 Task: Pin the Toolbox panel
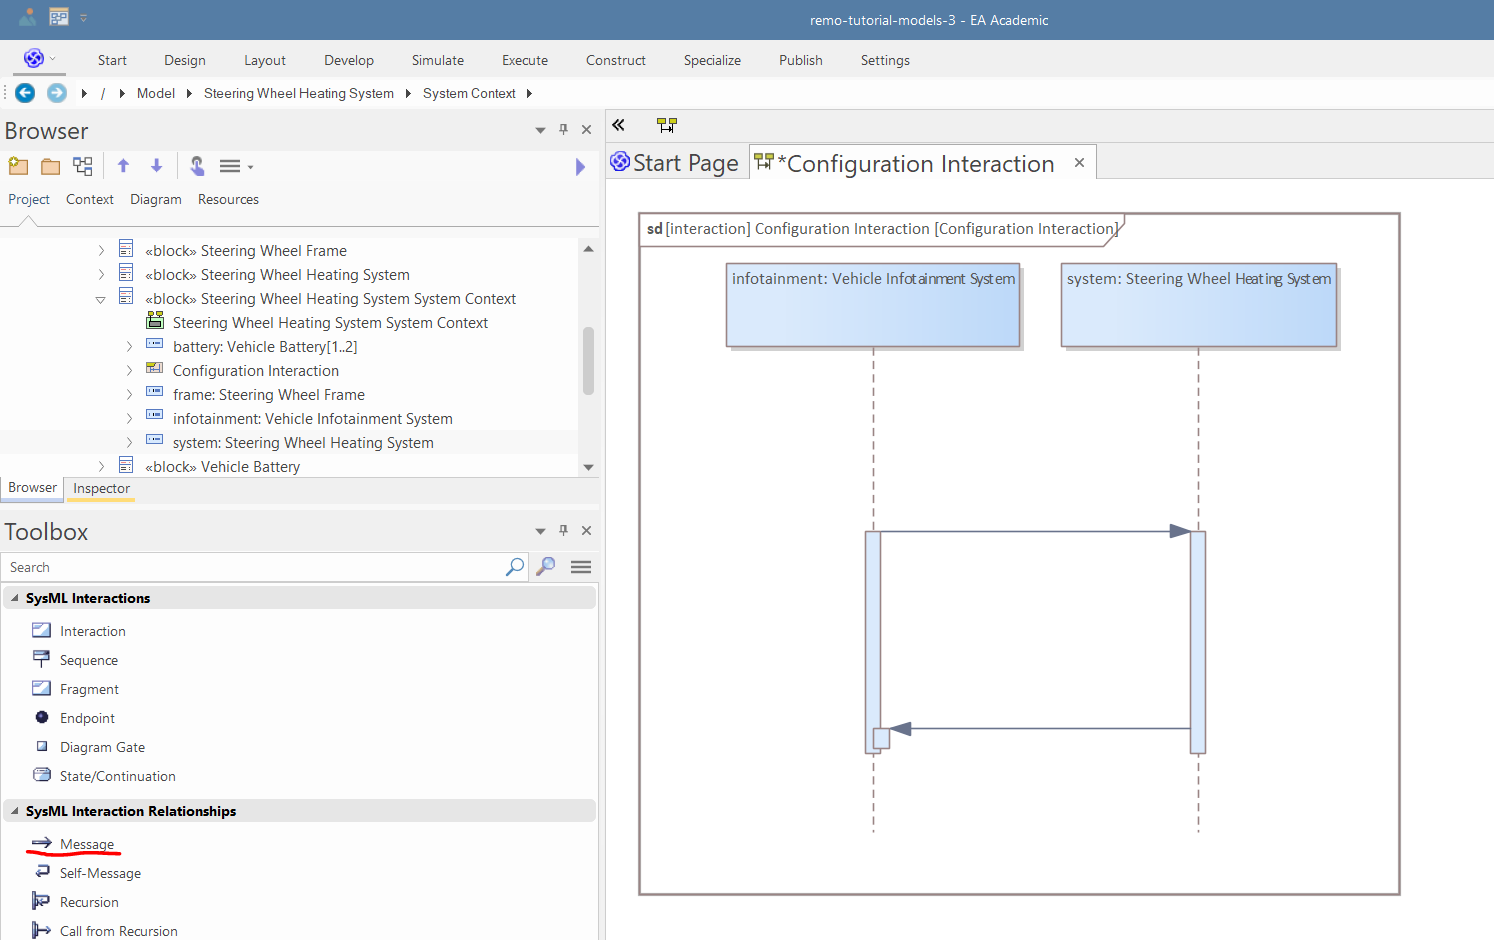pos(563,531)
